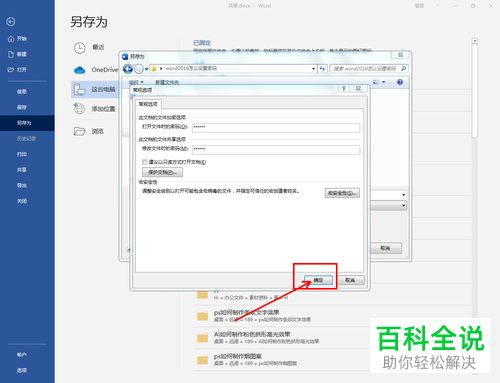Refresh the folder in Save As dialog
The width and height of the screenshot is (500, 383).
322,69
